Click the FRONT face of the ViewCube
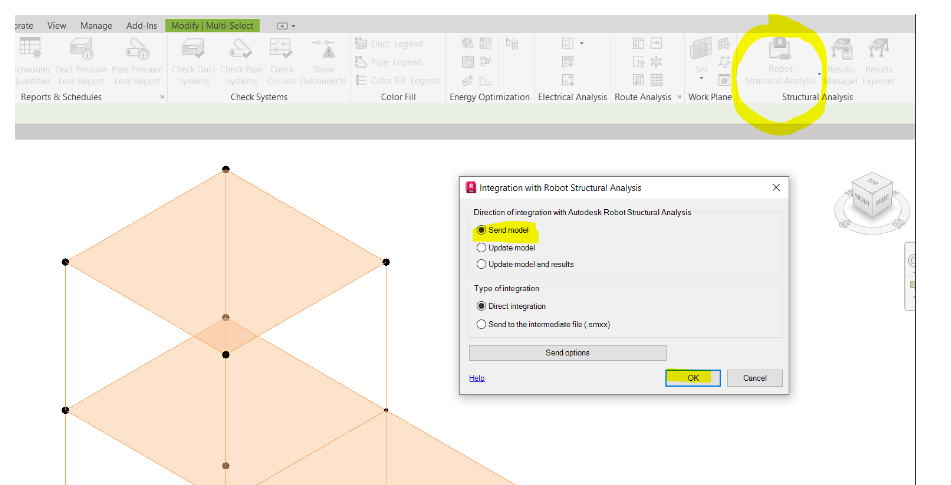Screen dimensions: 951x485 (862, 198)
